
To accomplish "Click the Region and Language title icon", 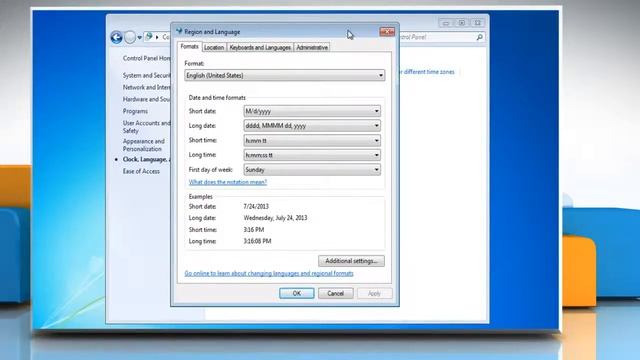I will (x=179, y=31).
